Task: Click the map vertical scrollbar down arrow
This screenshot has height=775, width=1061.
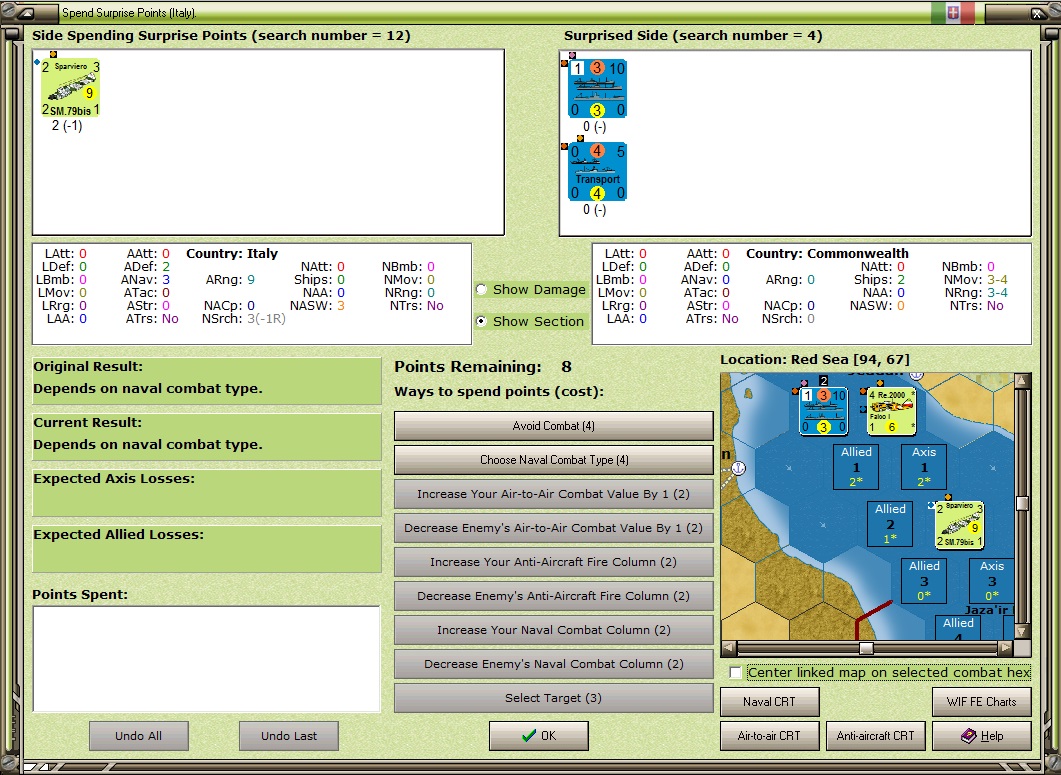Action: (x=1022, y=631)
